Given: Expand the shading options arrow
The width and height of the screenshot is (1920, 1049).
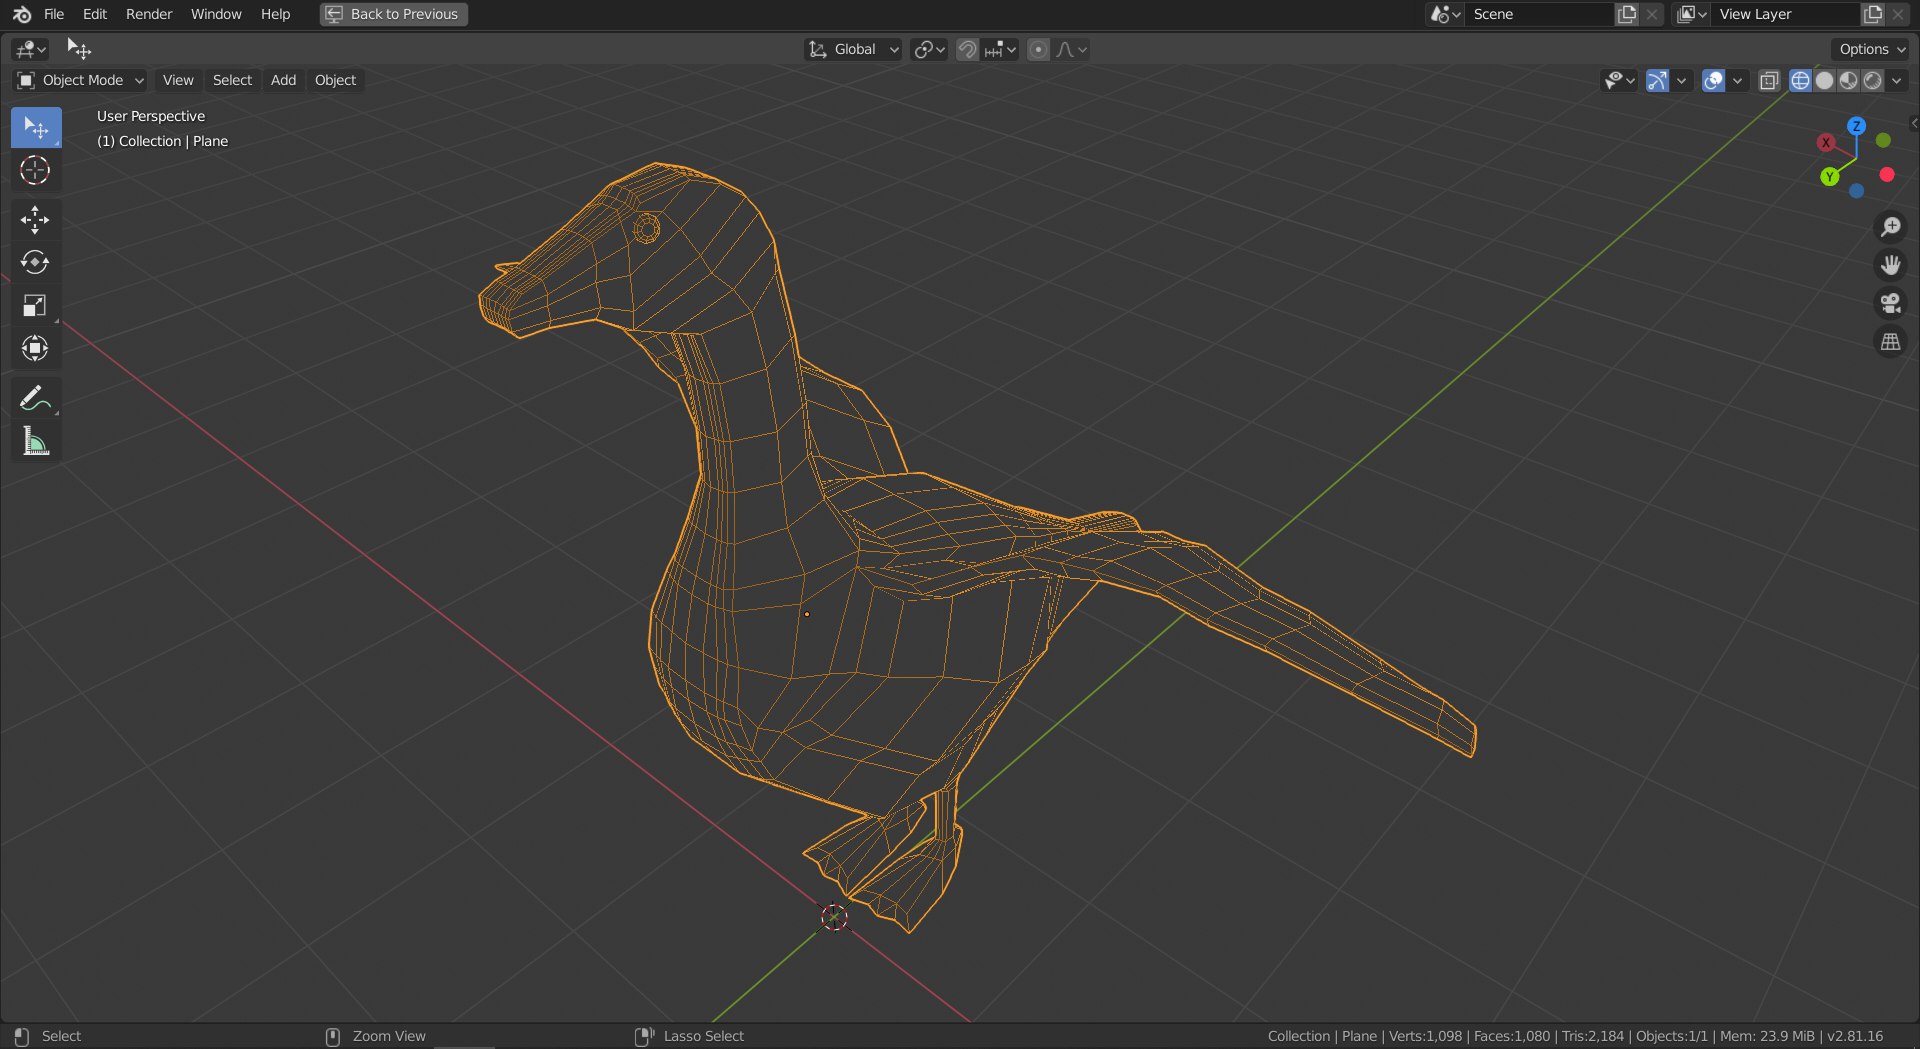Looking at the screenshot, I should click(x=1897, y=81).
